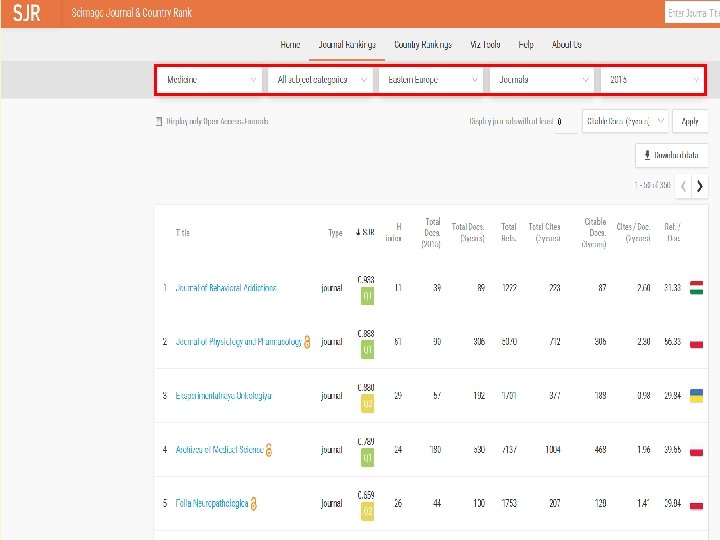This screenshot has width=720, height=540.
Task: Open the About Us page
Action: [x=567, y=45]
